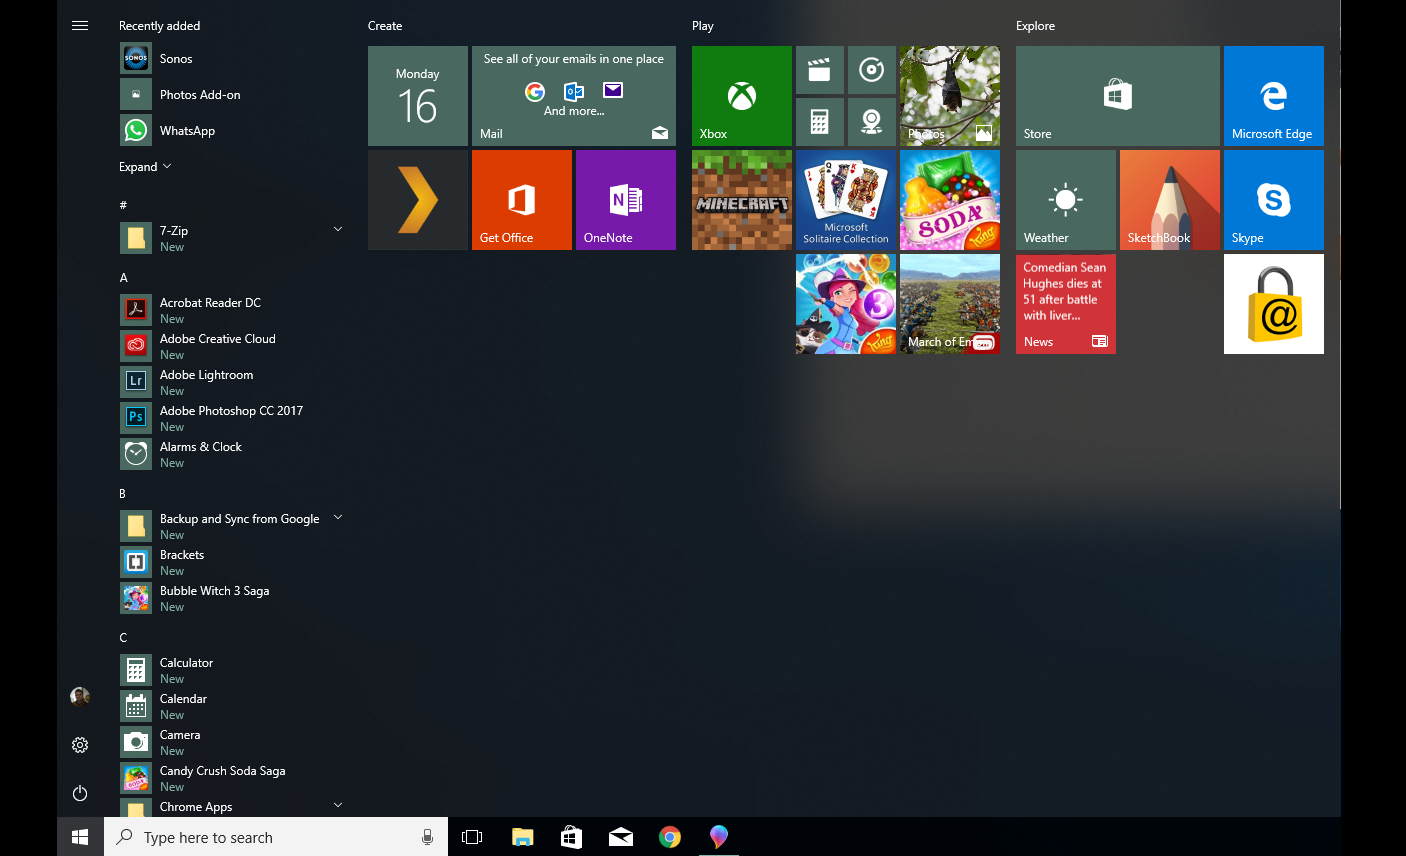Expand the Start menu hamburger button
The width and height of the screenshot is (1406, 856).
[80, 26]
